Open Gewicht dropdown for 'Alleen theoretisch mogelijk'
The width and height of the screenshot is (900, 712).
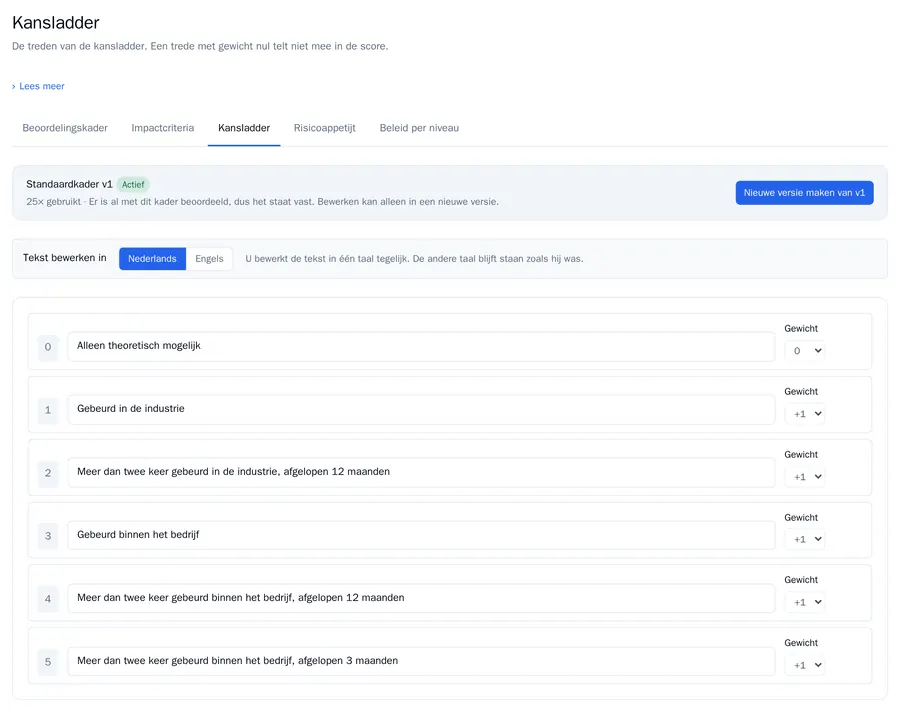(x=805, y=351)
